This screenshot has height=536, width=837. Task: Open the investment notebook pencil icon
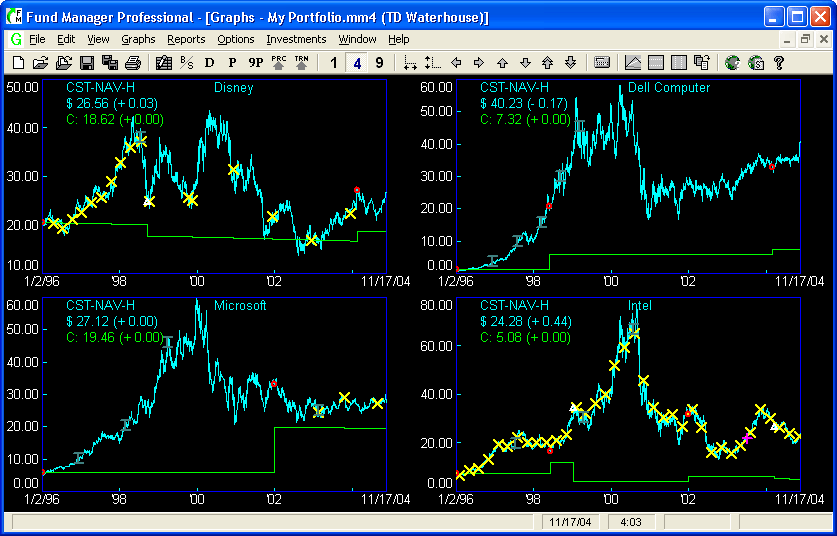pyautogui.click(x=164, y=63)
